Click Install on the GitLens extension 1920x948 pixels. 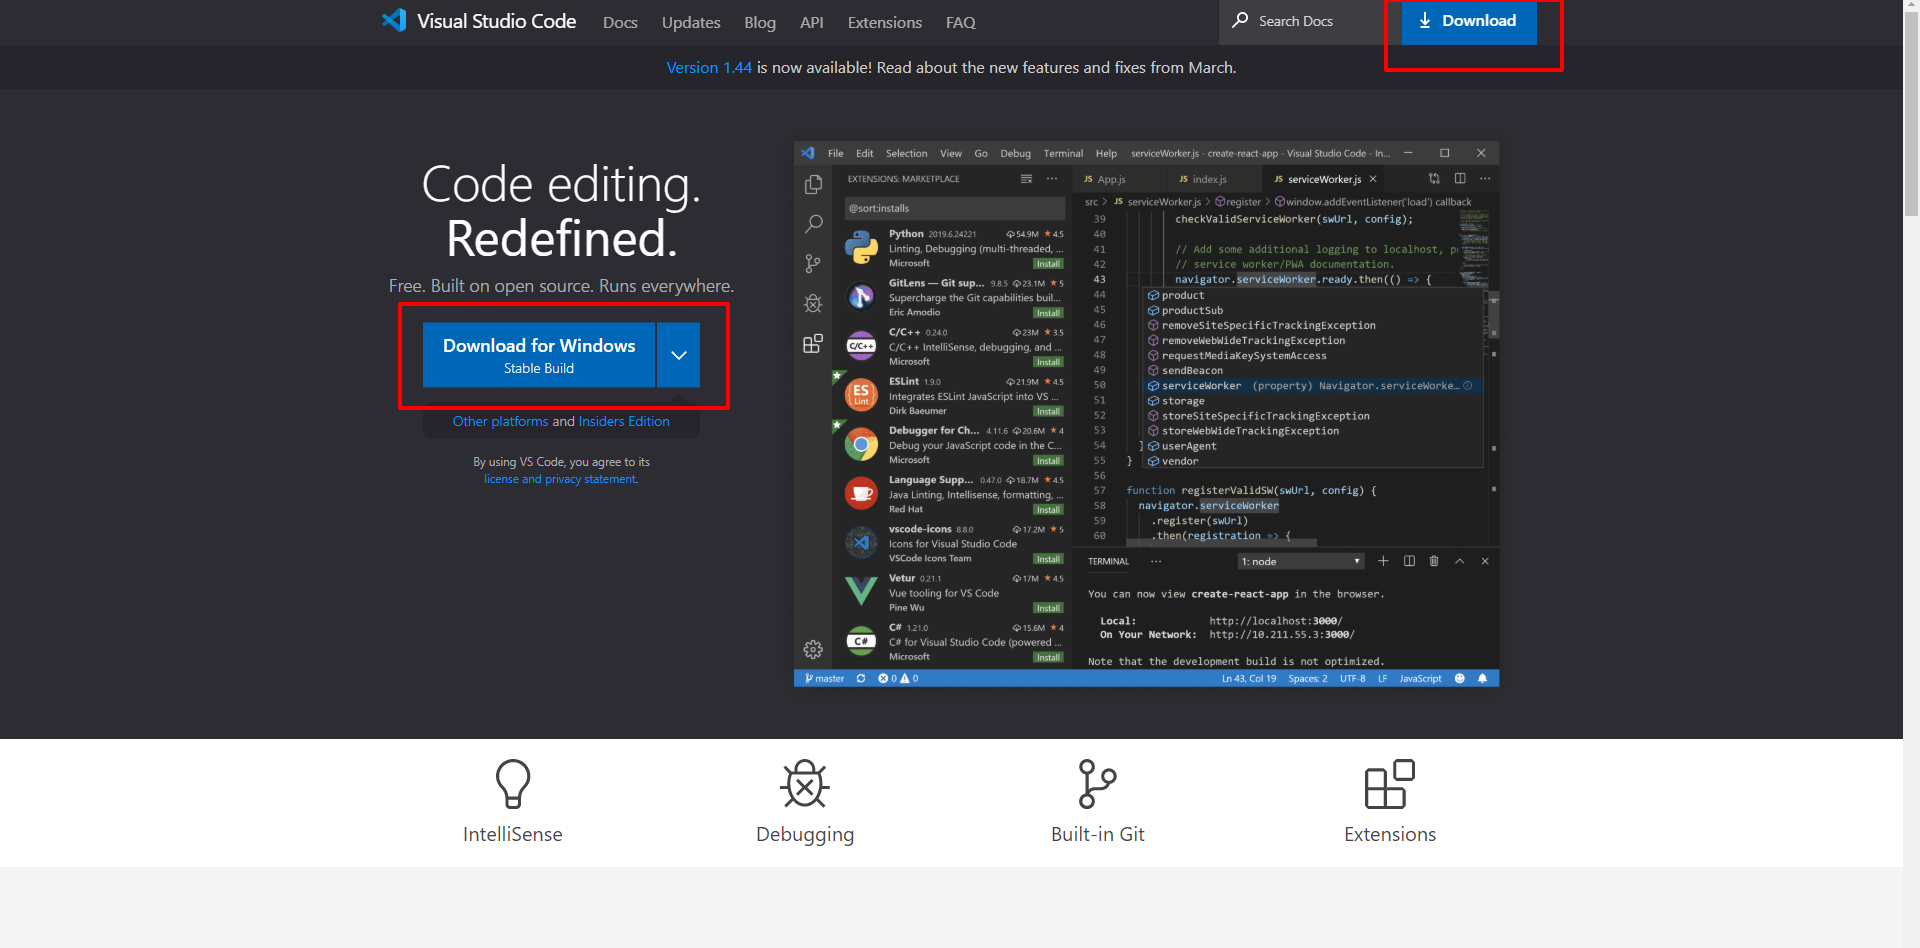(1048, 313)
